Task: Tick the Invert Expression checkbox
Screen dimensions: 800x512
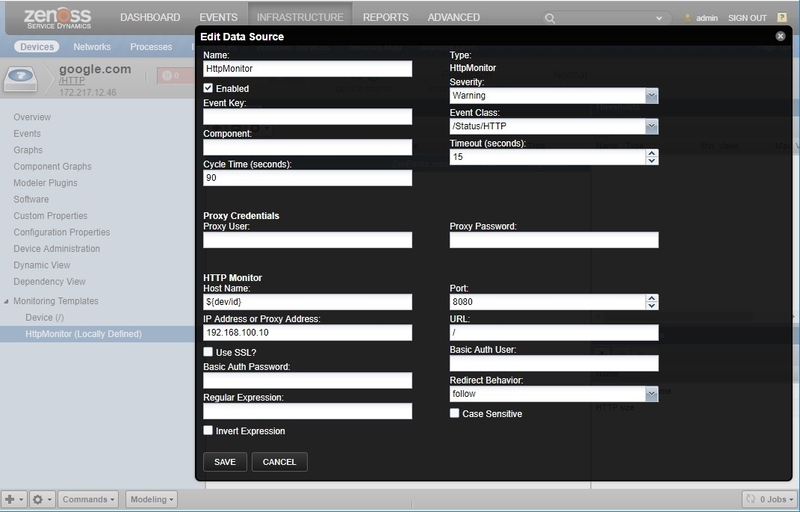Action: 208,430
